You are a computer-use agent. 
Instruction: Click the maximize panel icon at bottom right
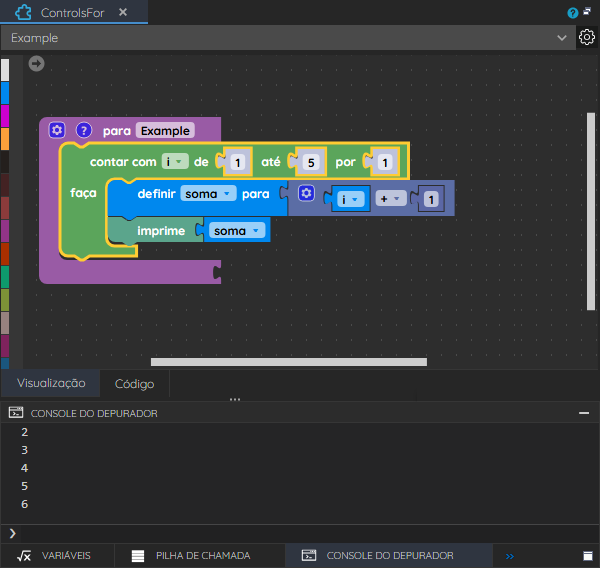coord(588,556)
